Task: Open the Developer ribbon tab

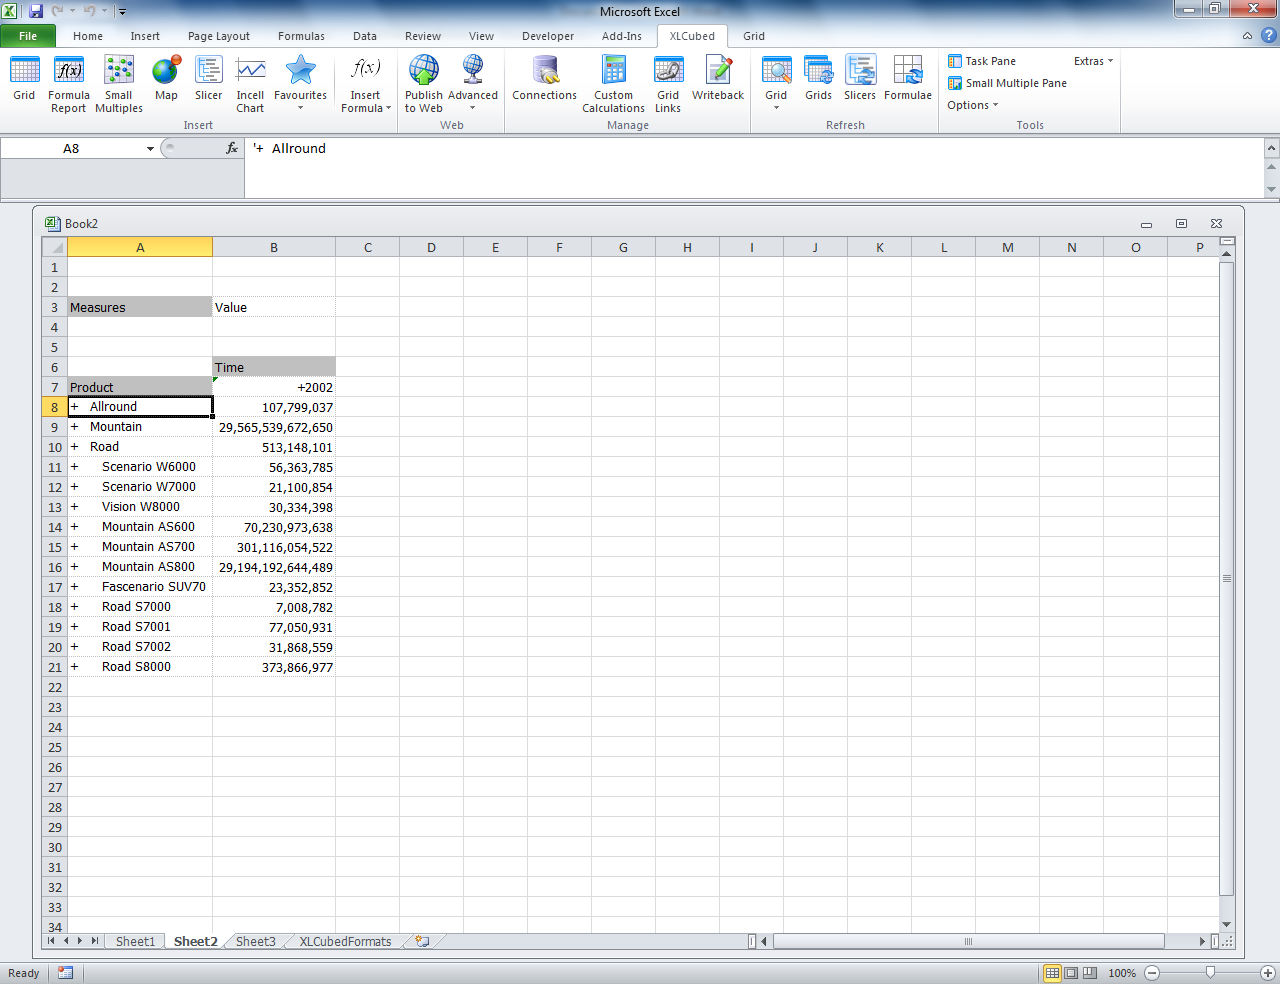Action: (548, 36)
